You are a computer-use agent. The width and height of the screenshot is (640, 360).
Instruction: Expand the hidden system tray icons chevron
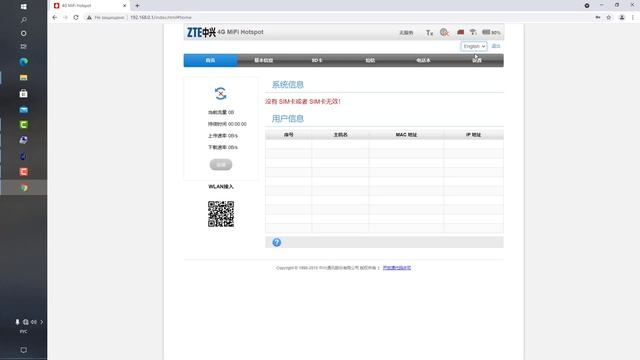pyautogui.click(x=42, y=322)
